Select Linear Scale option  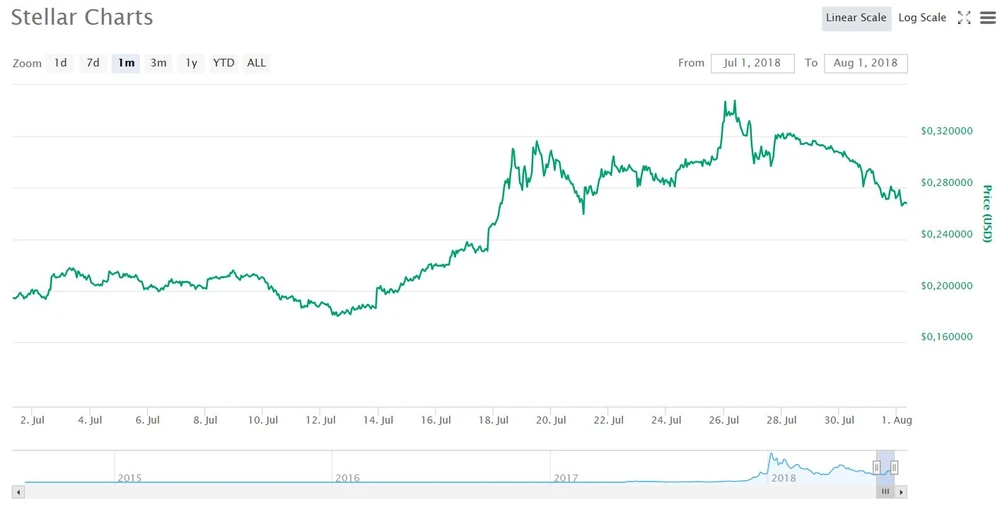click(x=856, y=18)
